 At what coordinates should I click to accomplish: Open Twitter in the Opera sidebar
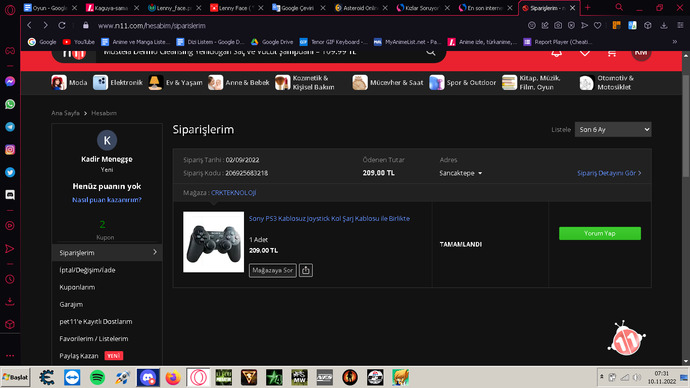tap(10, 172)
